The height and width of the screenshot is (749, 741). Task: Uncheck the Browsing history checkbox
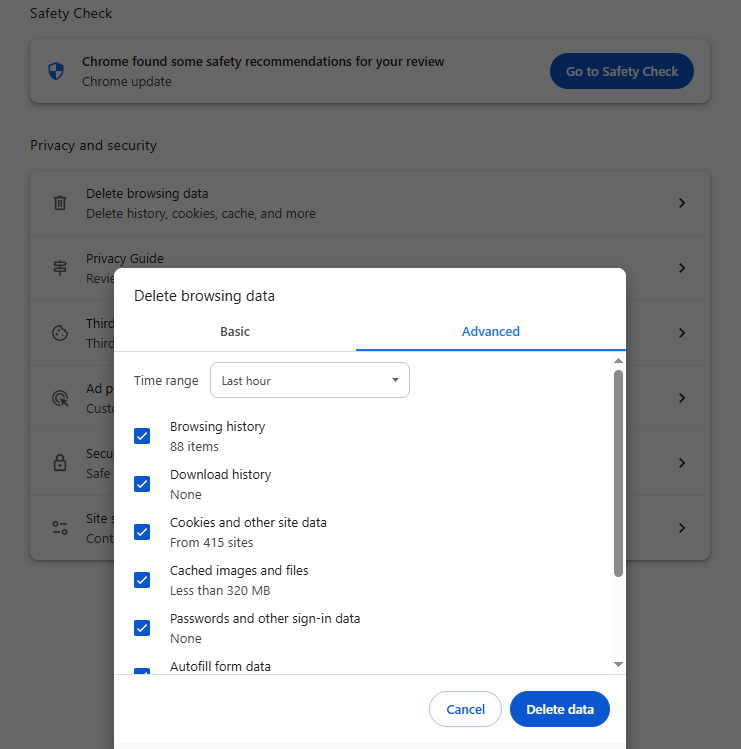(x=142, y=436)
